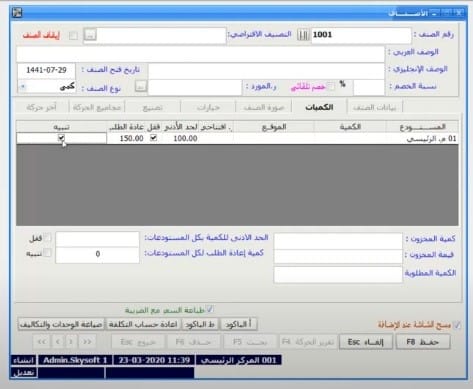The image size is (473, 389).
Task: Open the خيارات tab
Action: pos(208,107)
